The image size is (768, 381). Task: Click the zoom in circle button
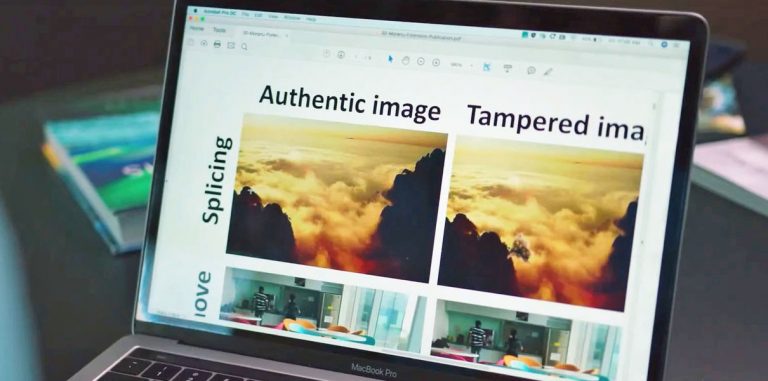click(x=436, y=62)
